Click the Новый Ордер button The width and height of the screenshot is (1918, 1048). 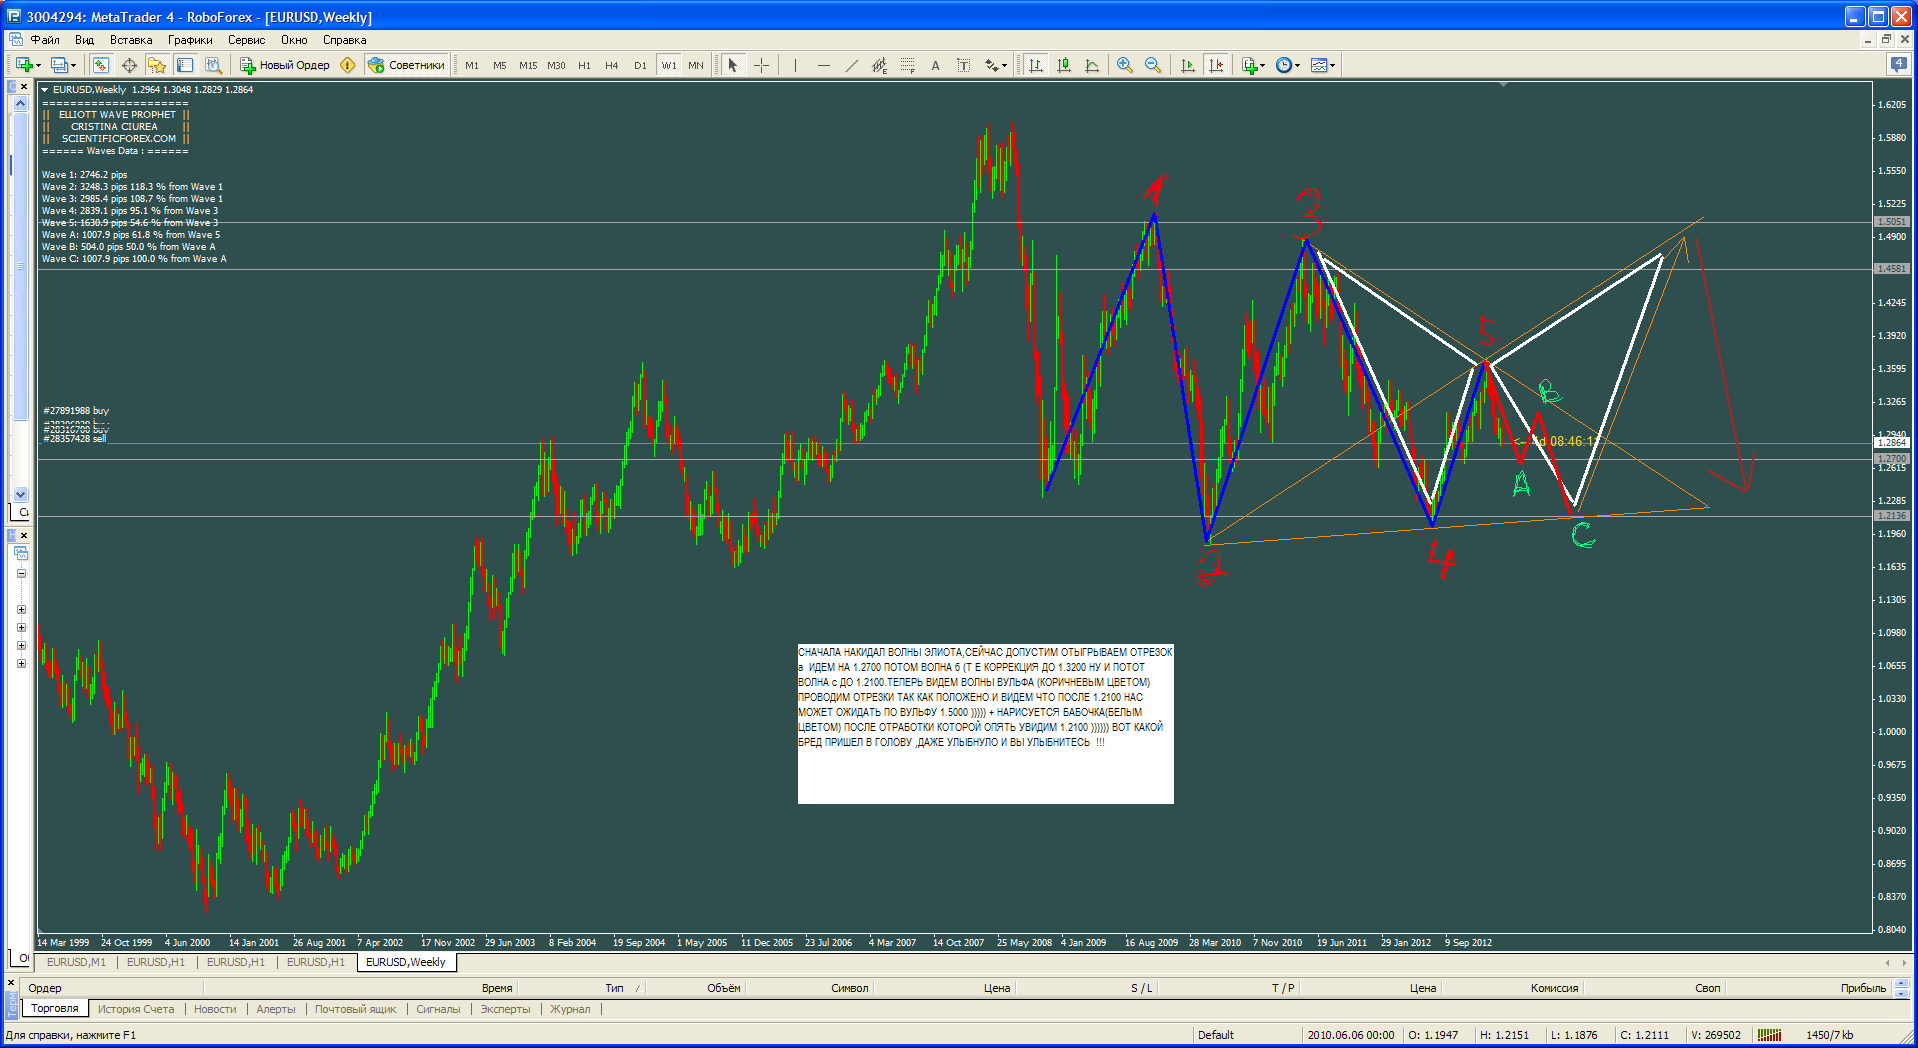click(x=285, y=65)
